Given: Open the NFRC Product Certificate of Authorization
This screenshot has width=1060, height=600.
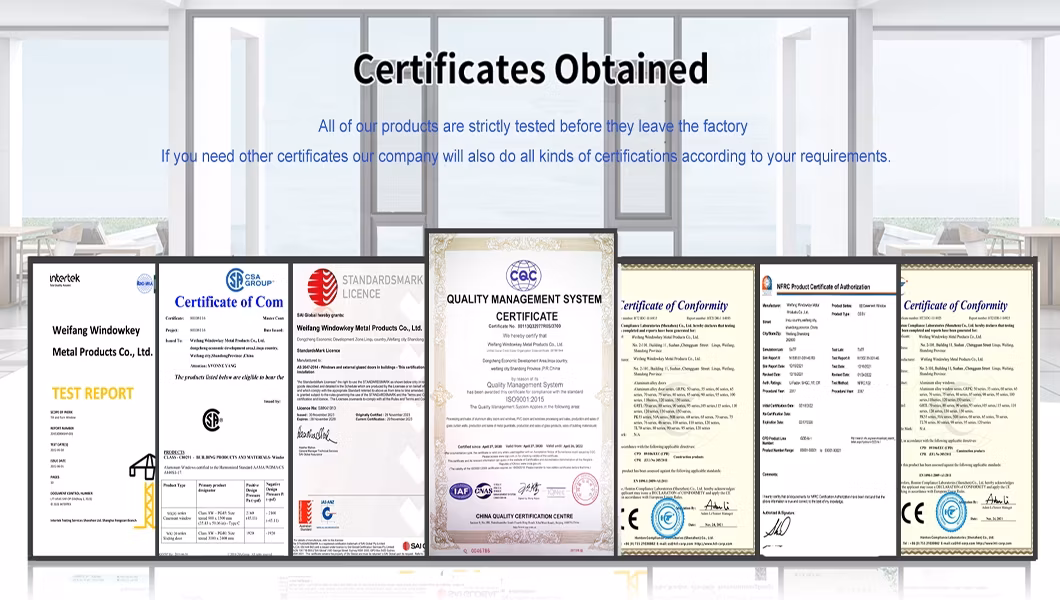Looking at the screenshot, I should click(828, 409).
